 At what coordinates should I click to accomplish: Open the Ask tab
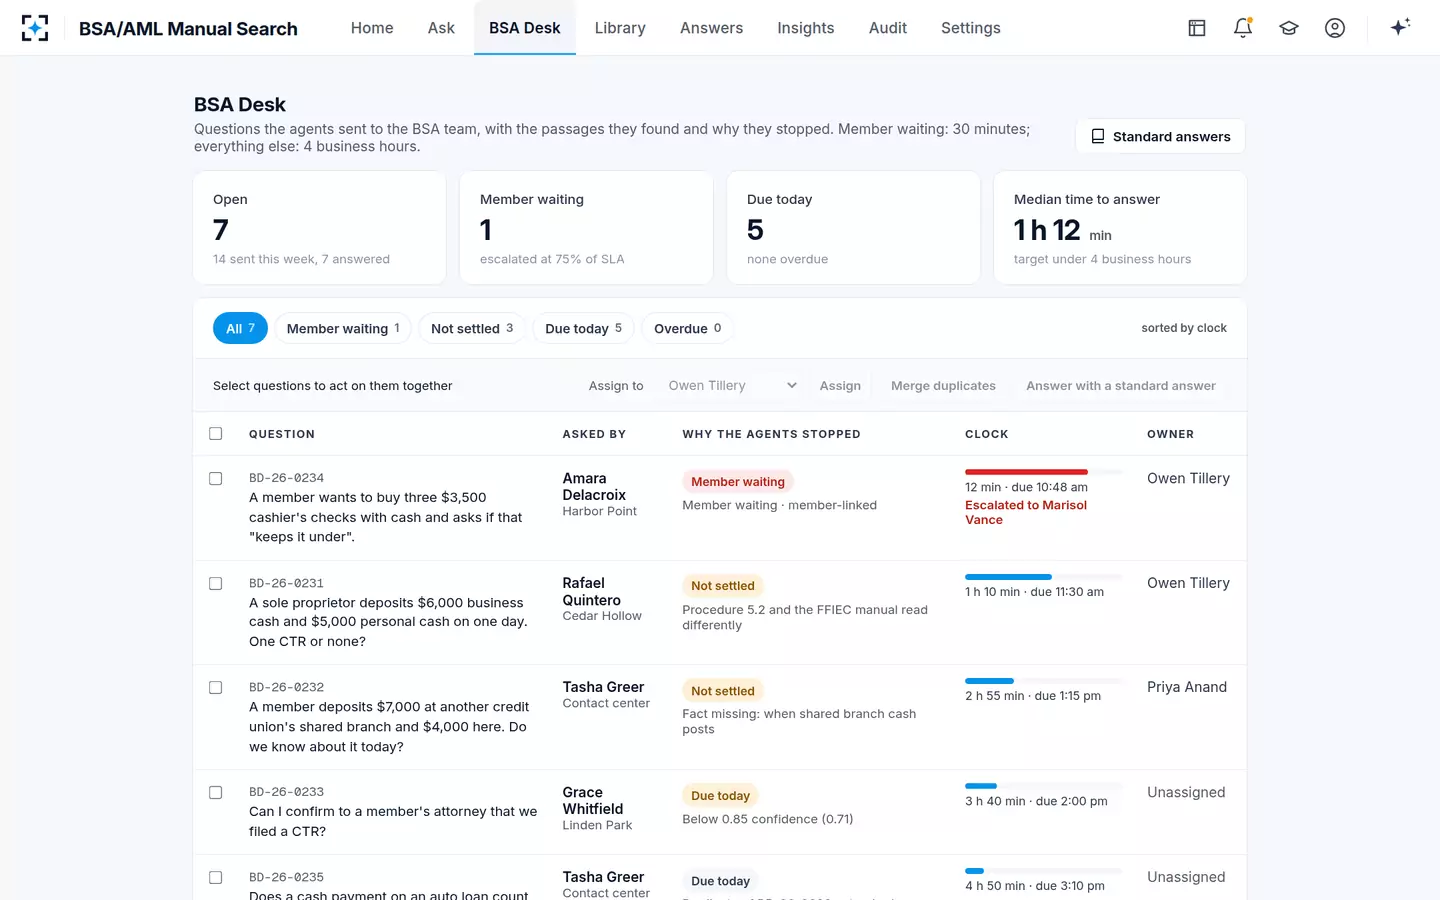pyautogui.click(x=441, y=28)
